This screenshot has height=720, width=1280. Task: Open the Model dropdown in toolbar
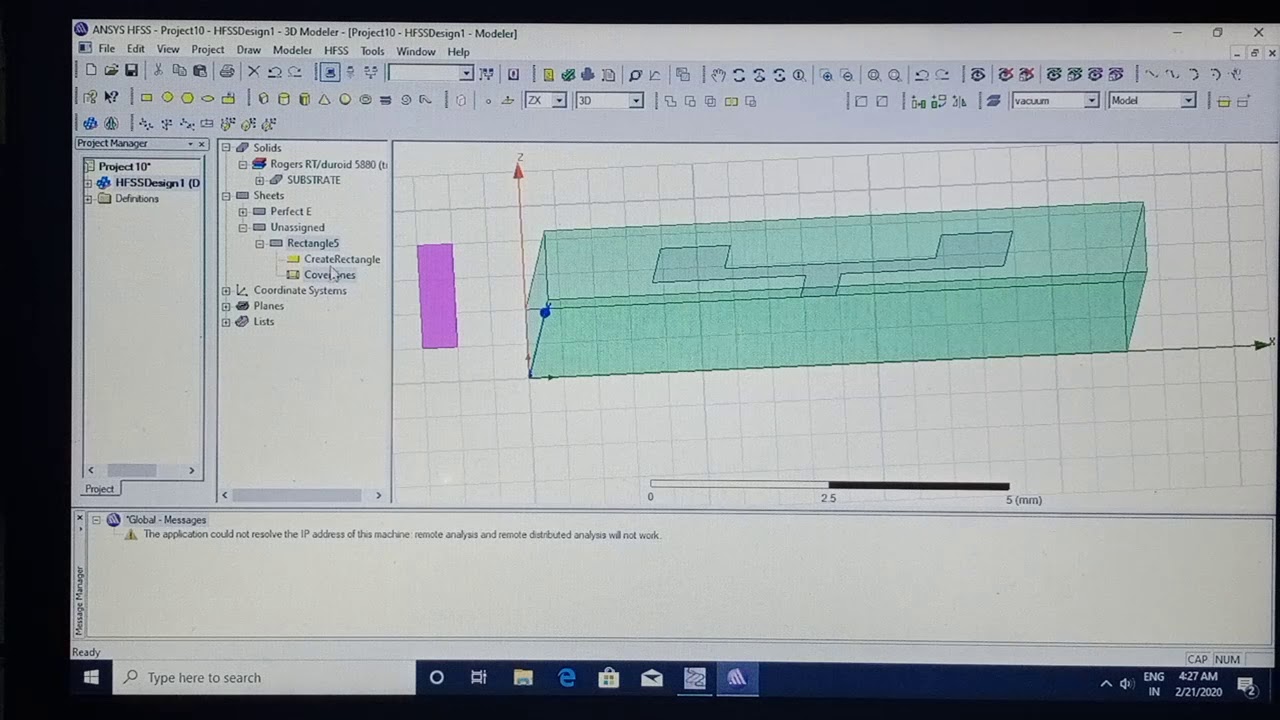coord(1188,100)
